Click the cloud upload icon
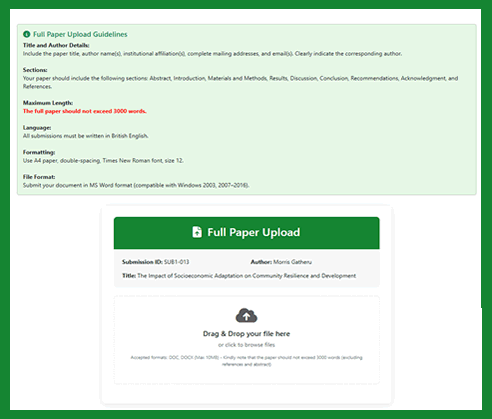The height and width of the screenshot is (419, 492). 246,315
